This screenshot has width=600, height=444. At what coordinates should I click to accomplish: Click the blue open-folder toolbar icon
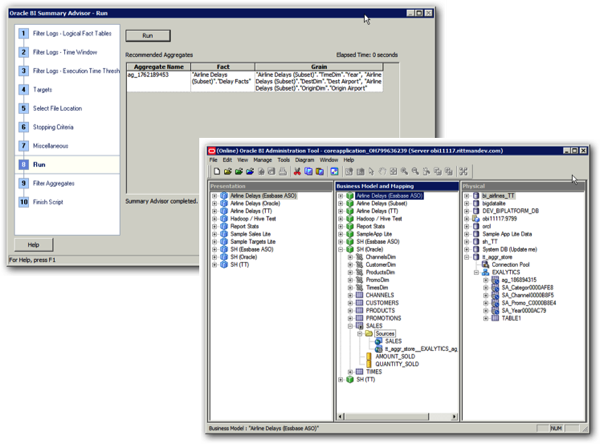[250, 171]
